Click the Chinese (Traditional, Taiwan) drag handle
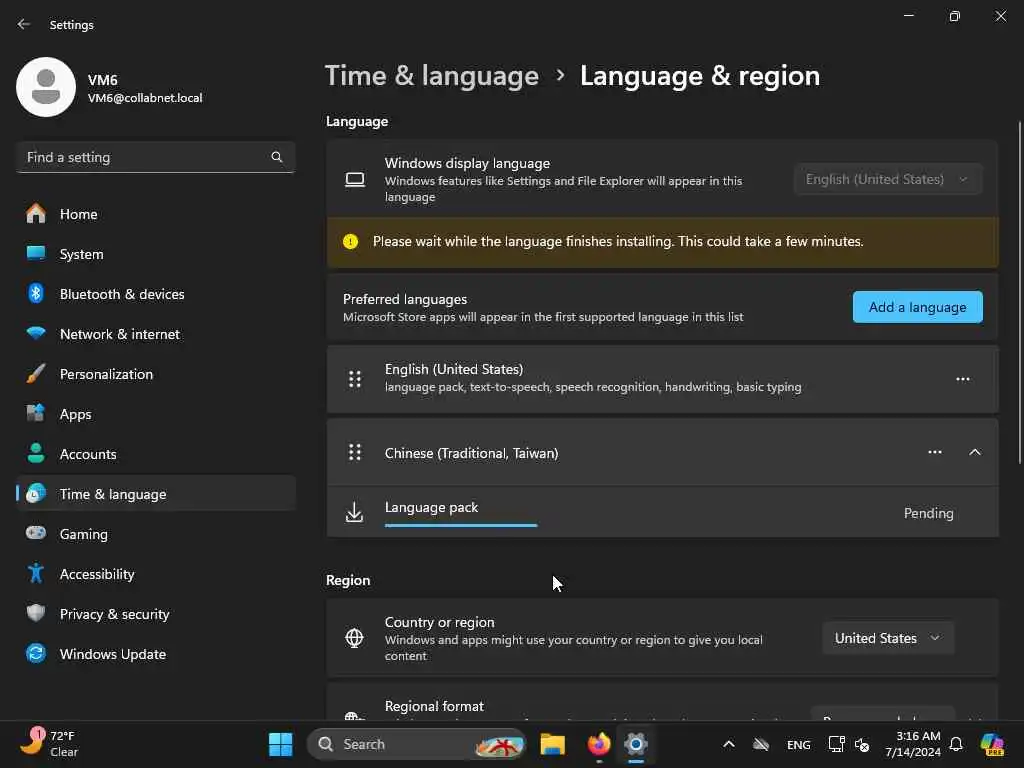Screen dimensions: 1024x768 (x=355, y=452)
